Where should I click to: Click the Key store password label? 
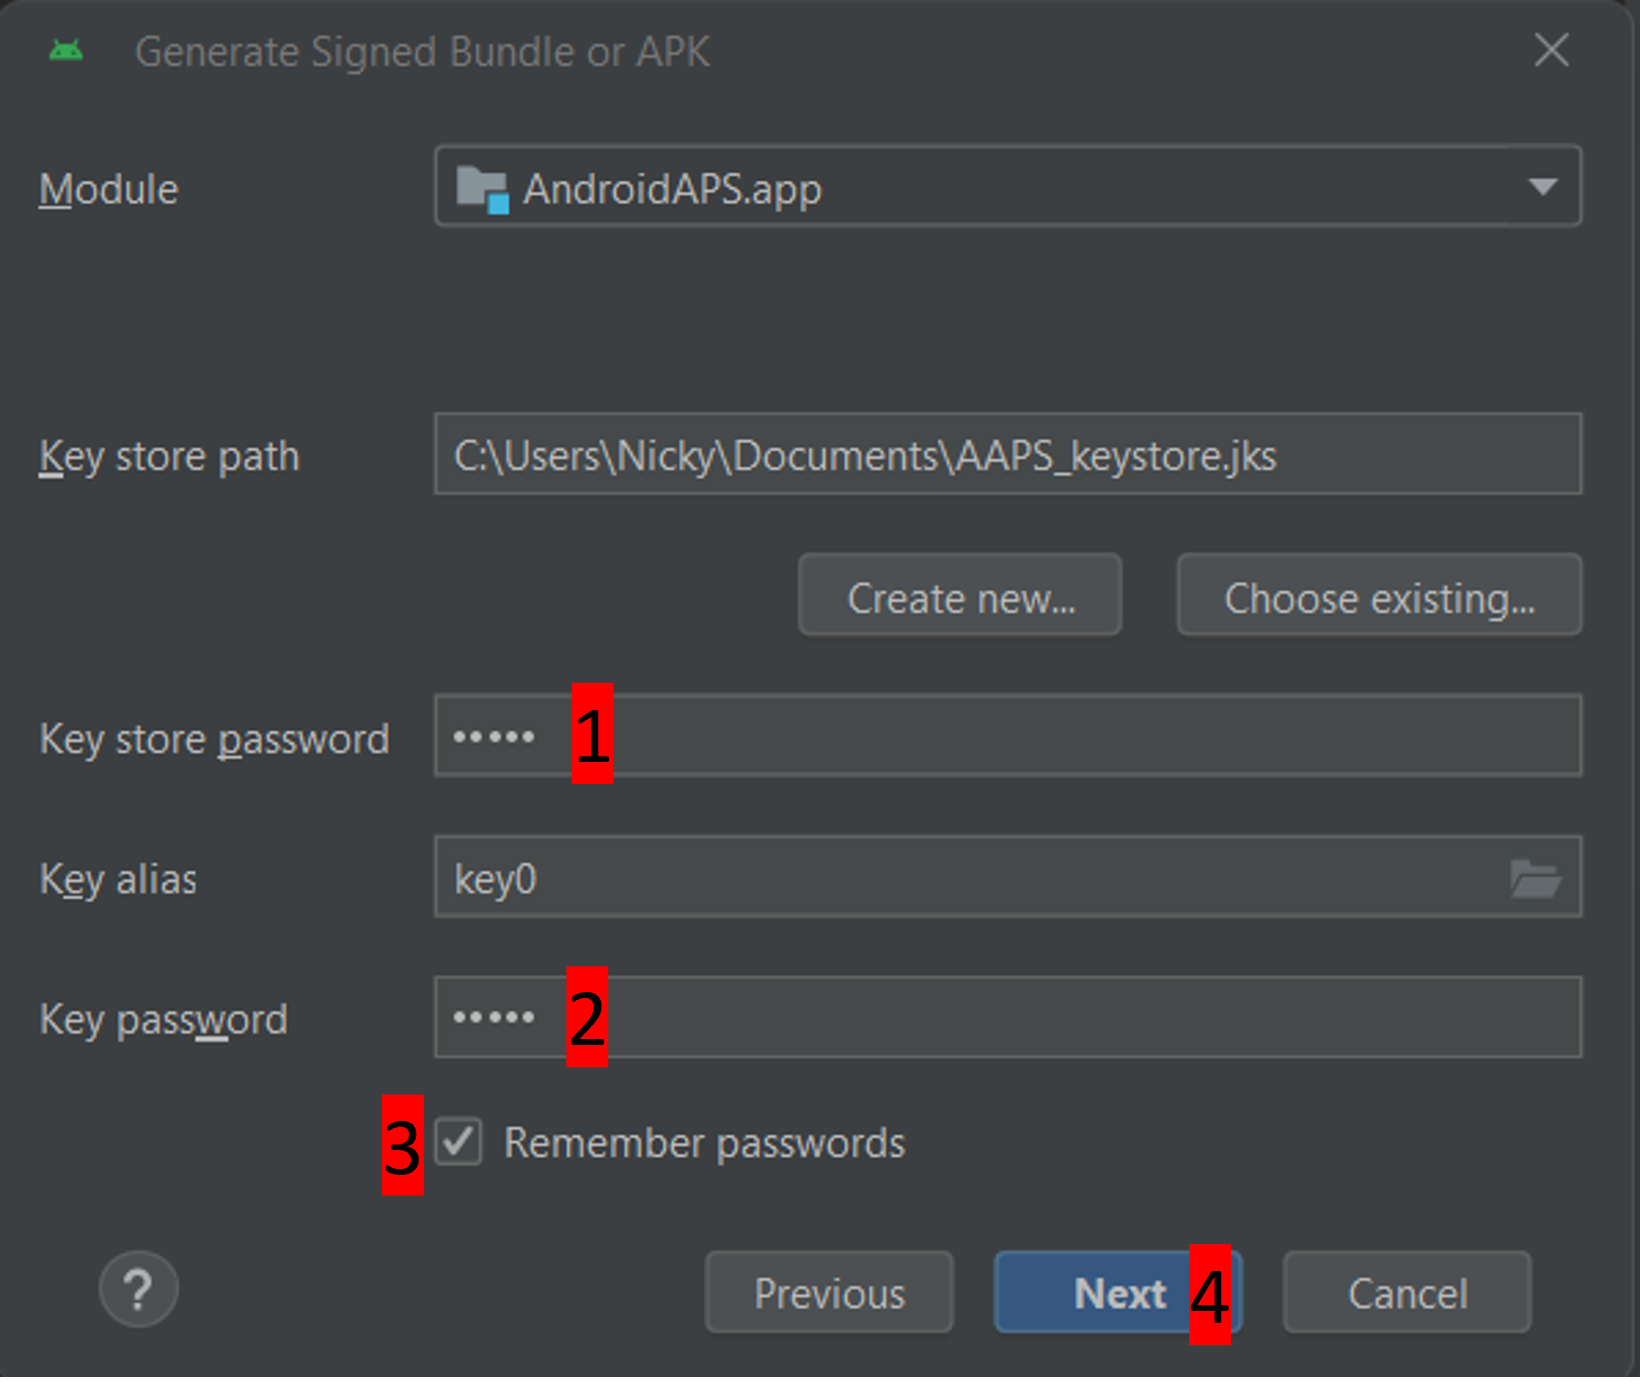214,740
